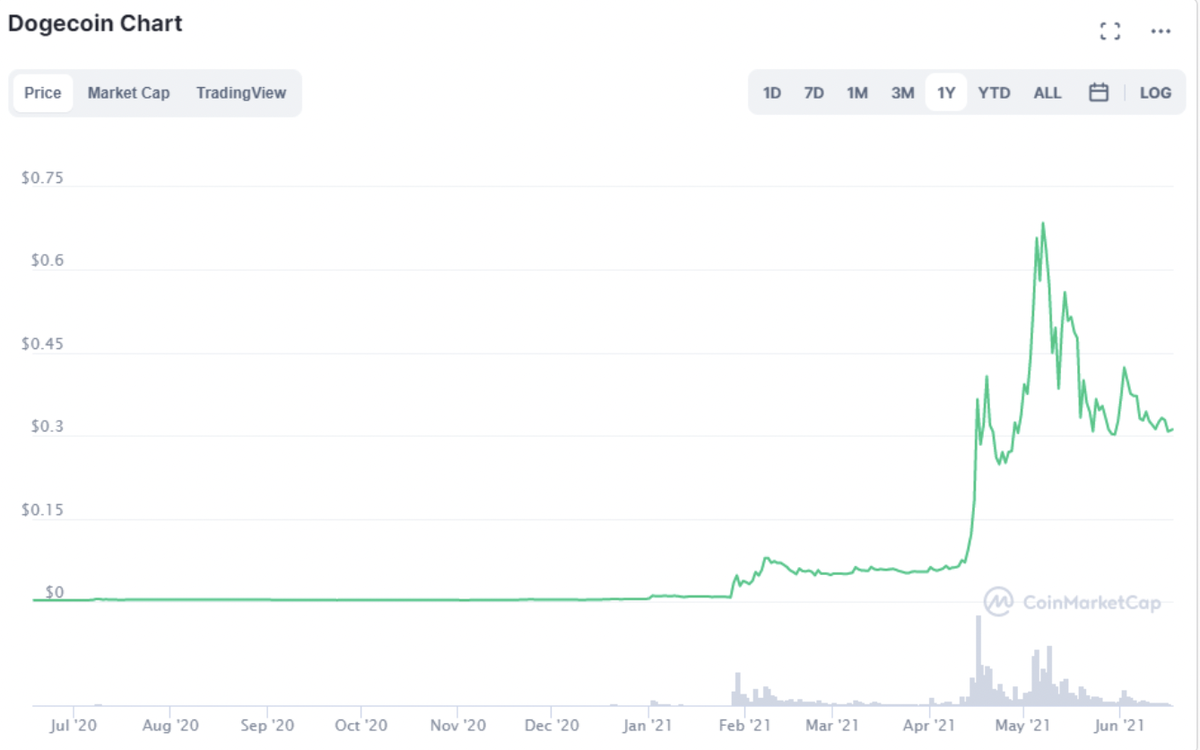Open the calendar date range picker
The height and width of the screenshot is (750, 1200).
1098,93
